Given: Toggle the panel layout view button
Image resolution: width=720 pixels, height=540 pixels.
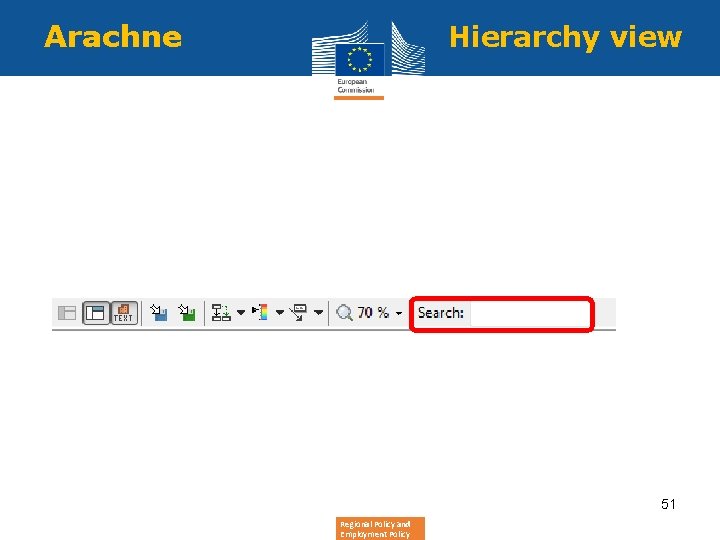Looking at the screenshot, I should click(x=96, y=313).
